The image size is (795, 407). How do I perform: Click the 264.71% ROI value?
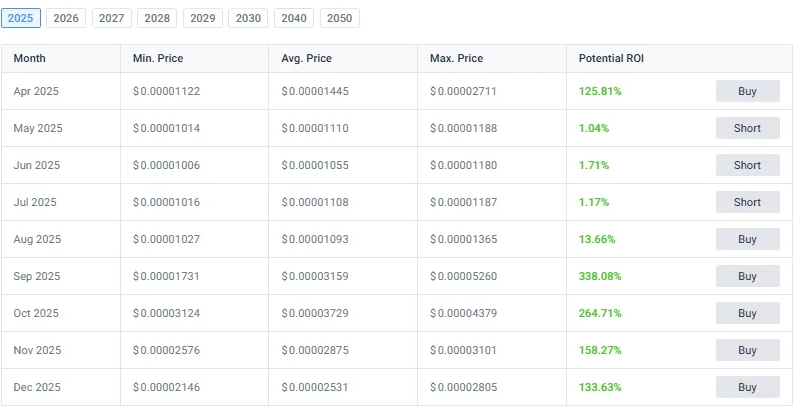click(600, 313)
